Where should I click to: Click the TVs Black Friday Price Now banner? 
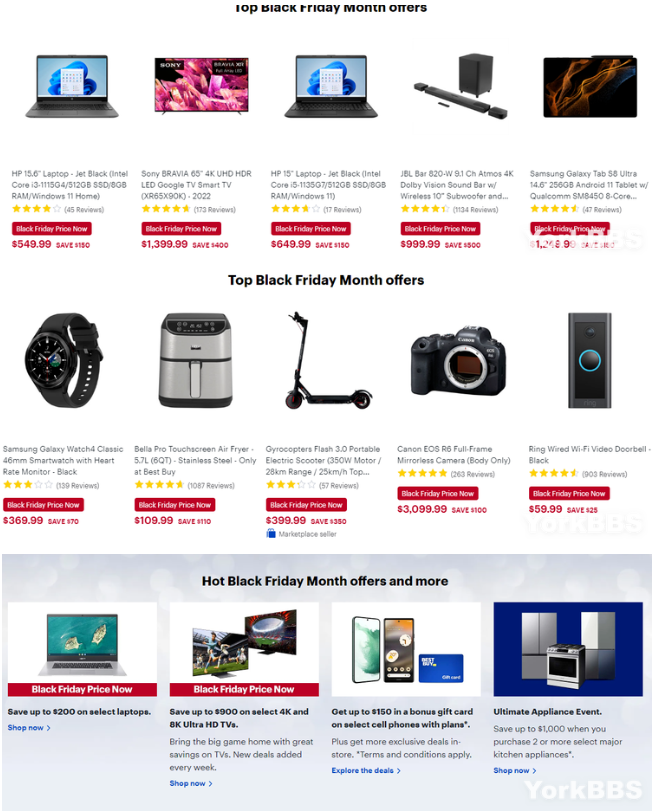(x=244, y=689)
